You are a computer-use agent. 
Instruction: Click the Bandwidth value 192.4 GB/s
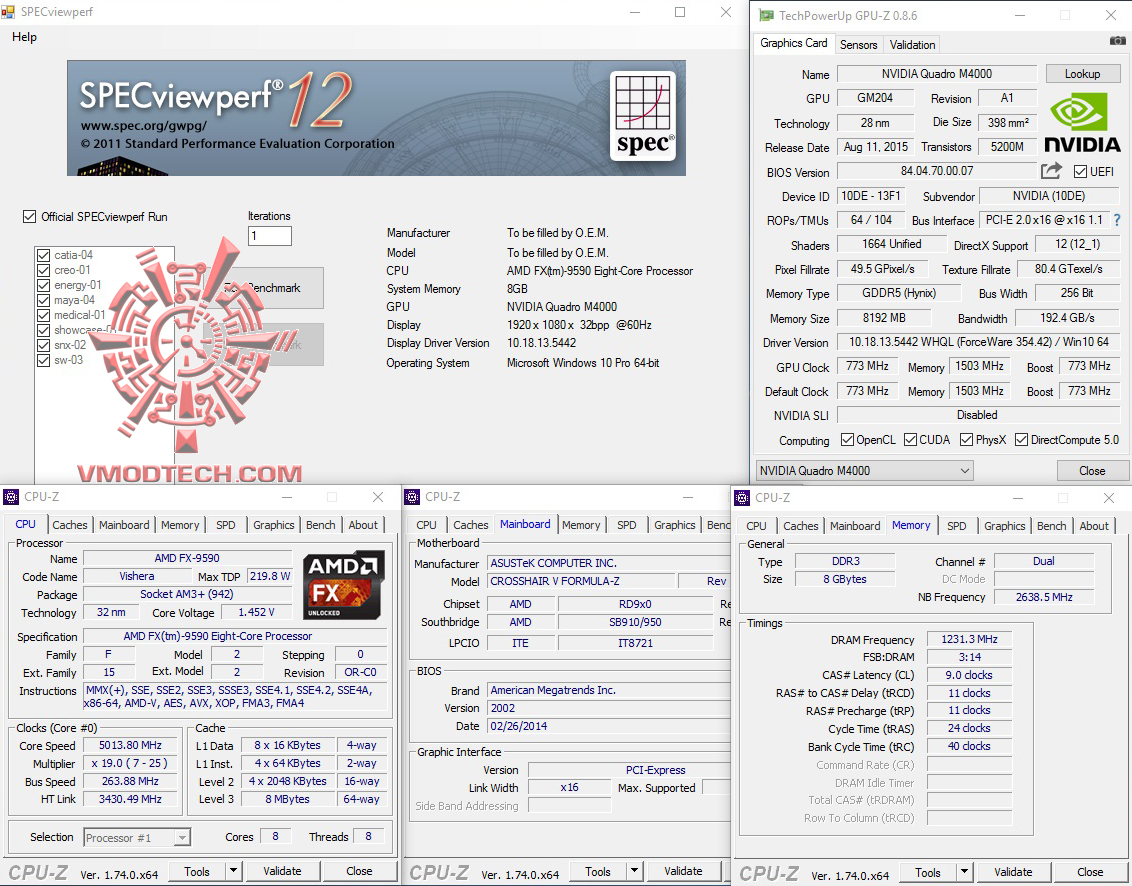pyautogui.click(x=1067, y=318)
